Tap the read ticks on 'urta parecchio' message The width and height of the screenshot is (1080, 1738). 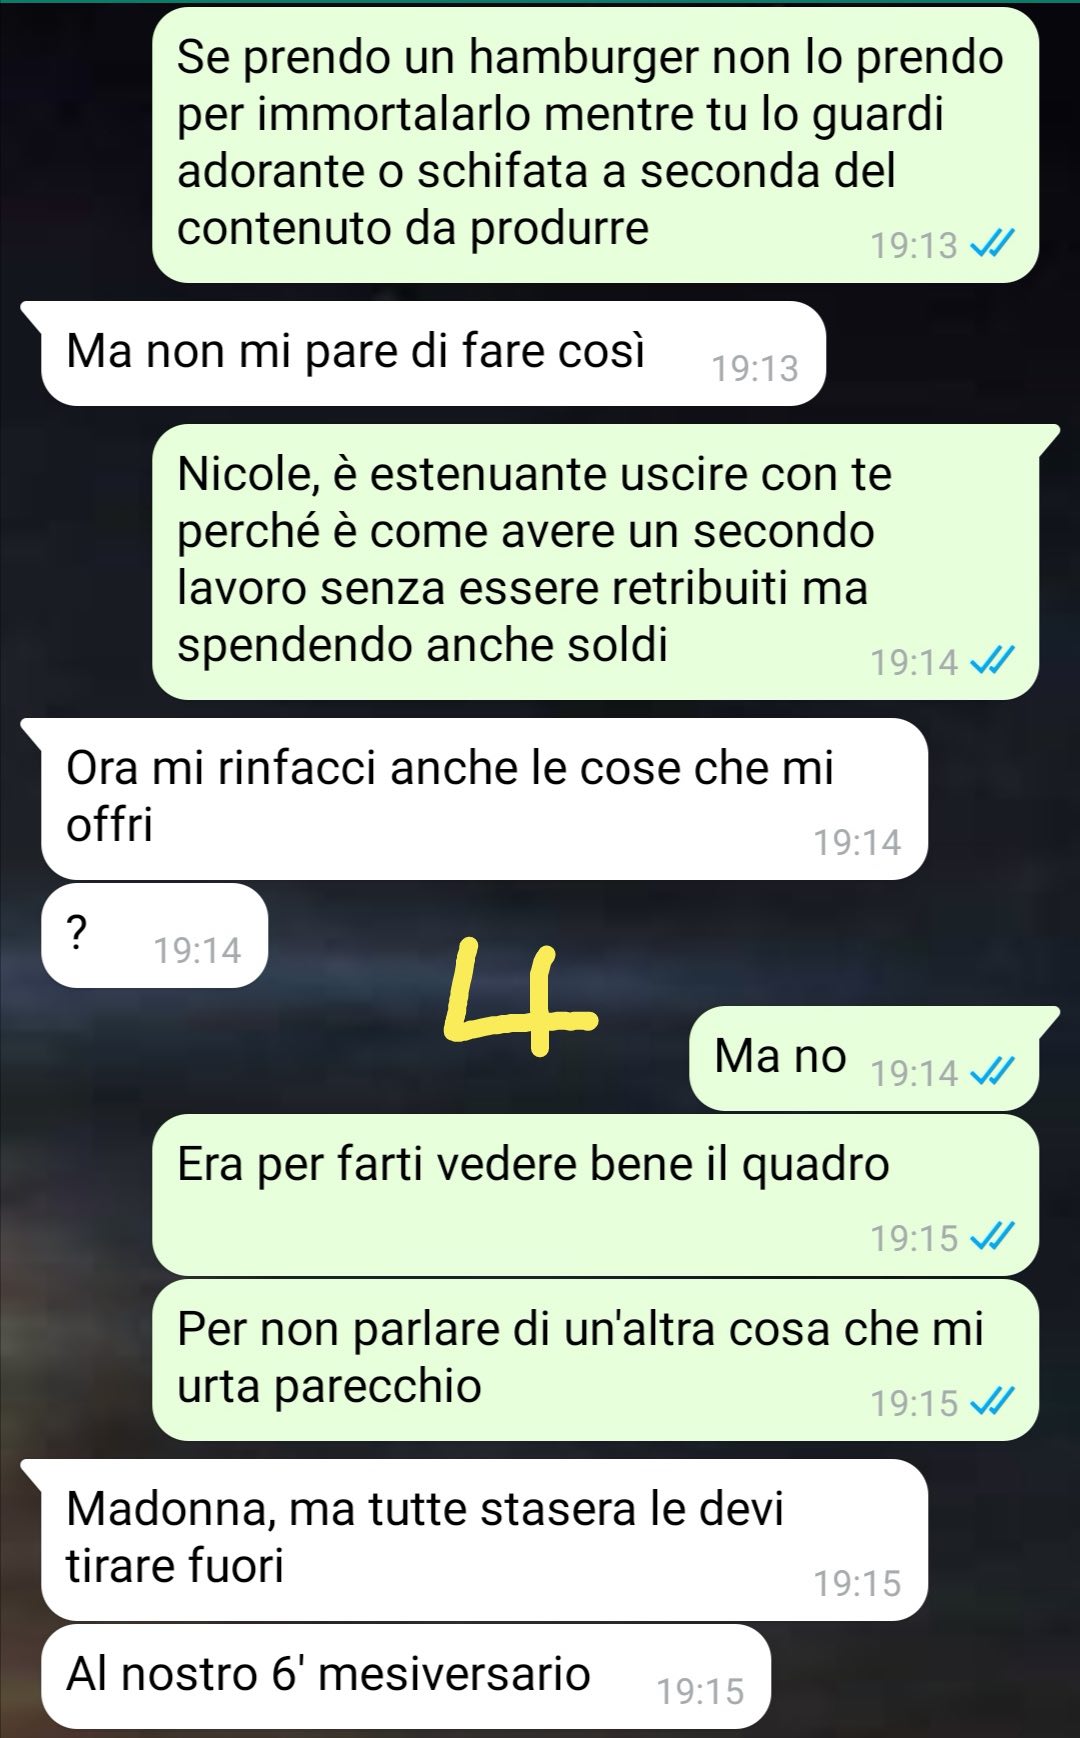(993, 1402)
